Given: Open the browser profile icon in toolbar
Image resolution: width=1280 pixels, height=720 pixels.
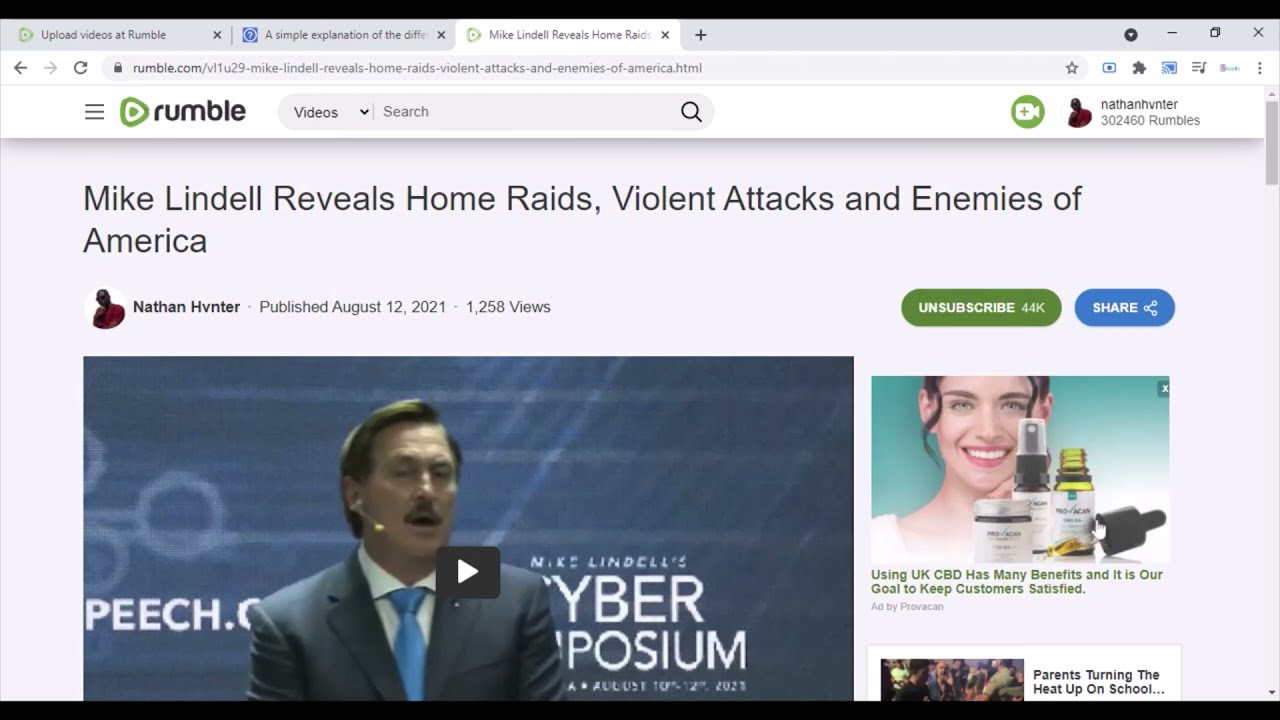Looking at the screenshot, I should (1229, 68).
